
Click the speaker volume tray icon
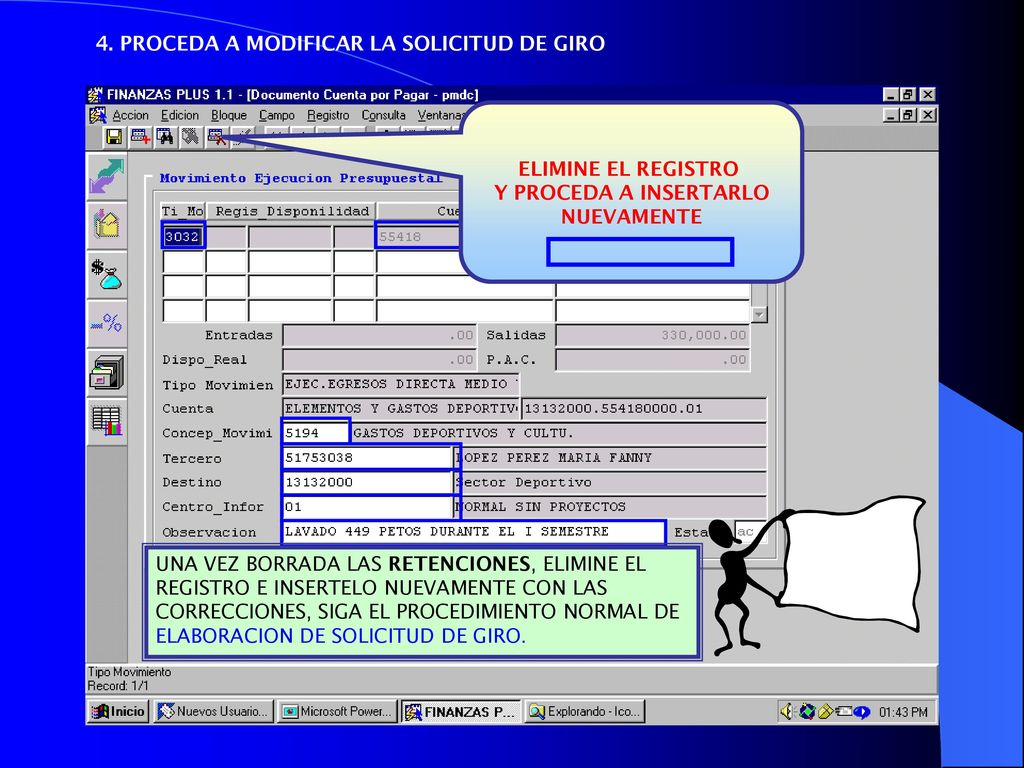pyautogui.click(x=787, y=711)
